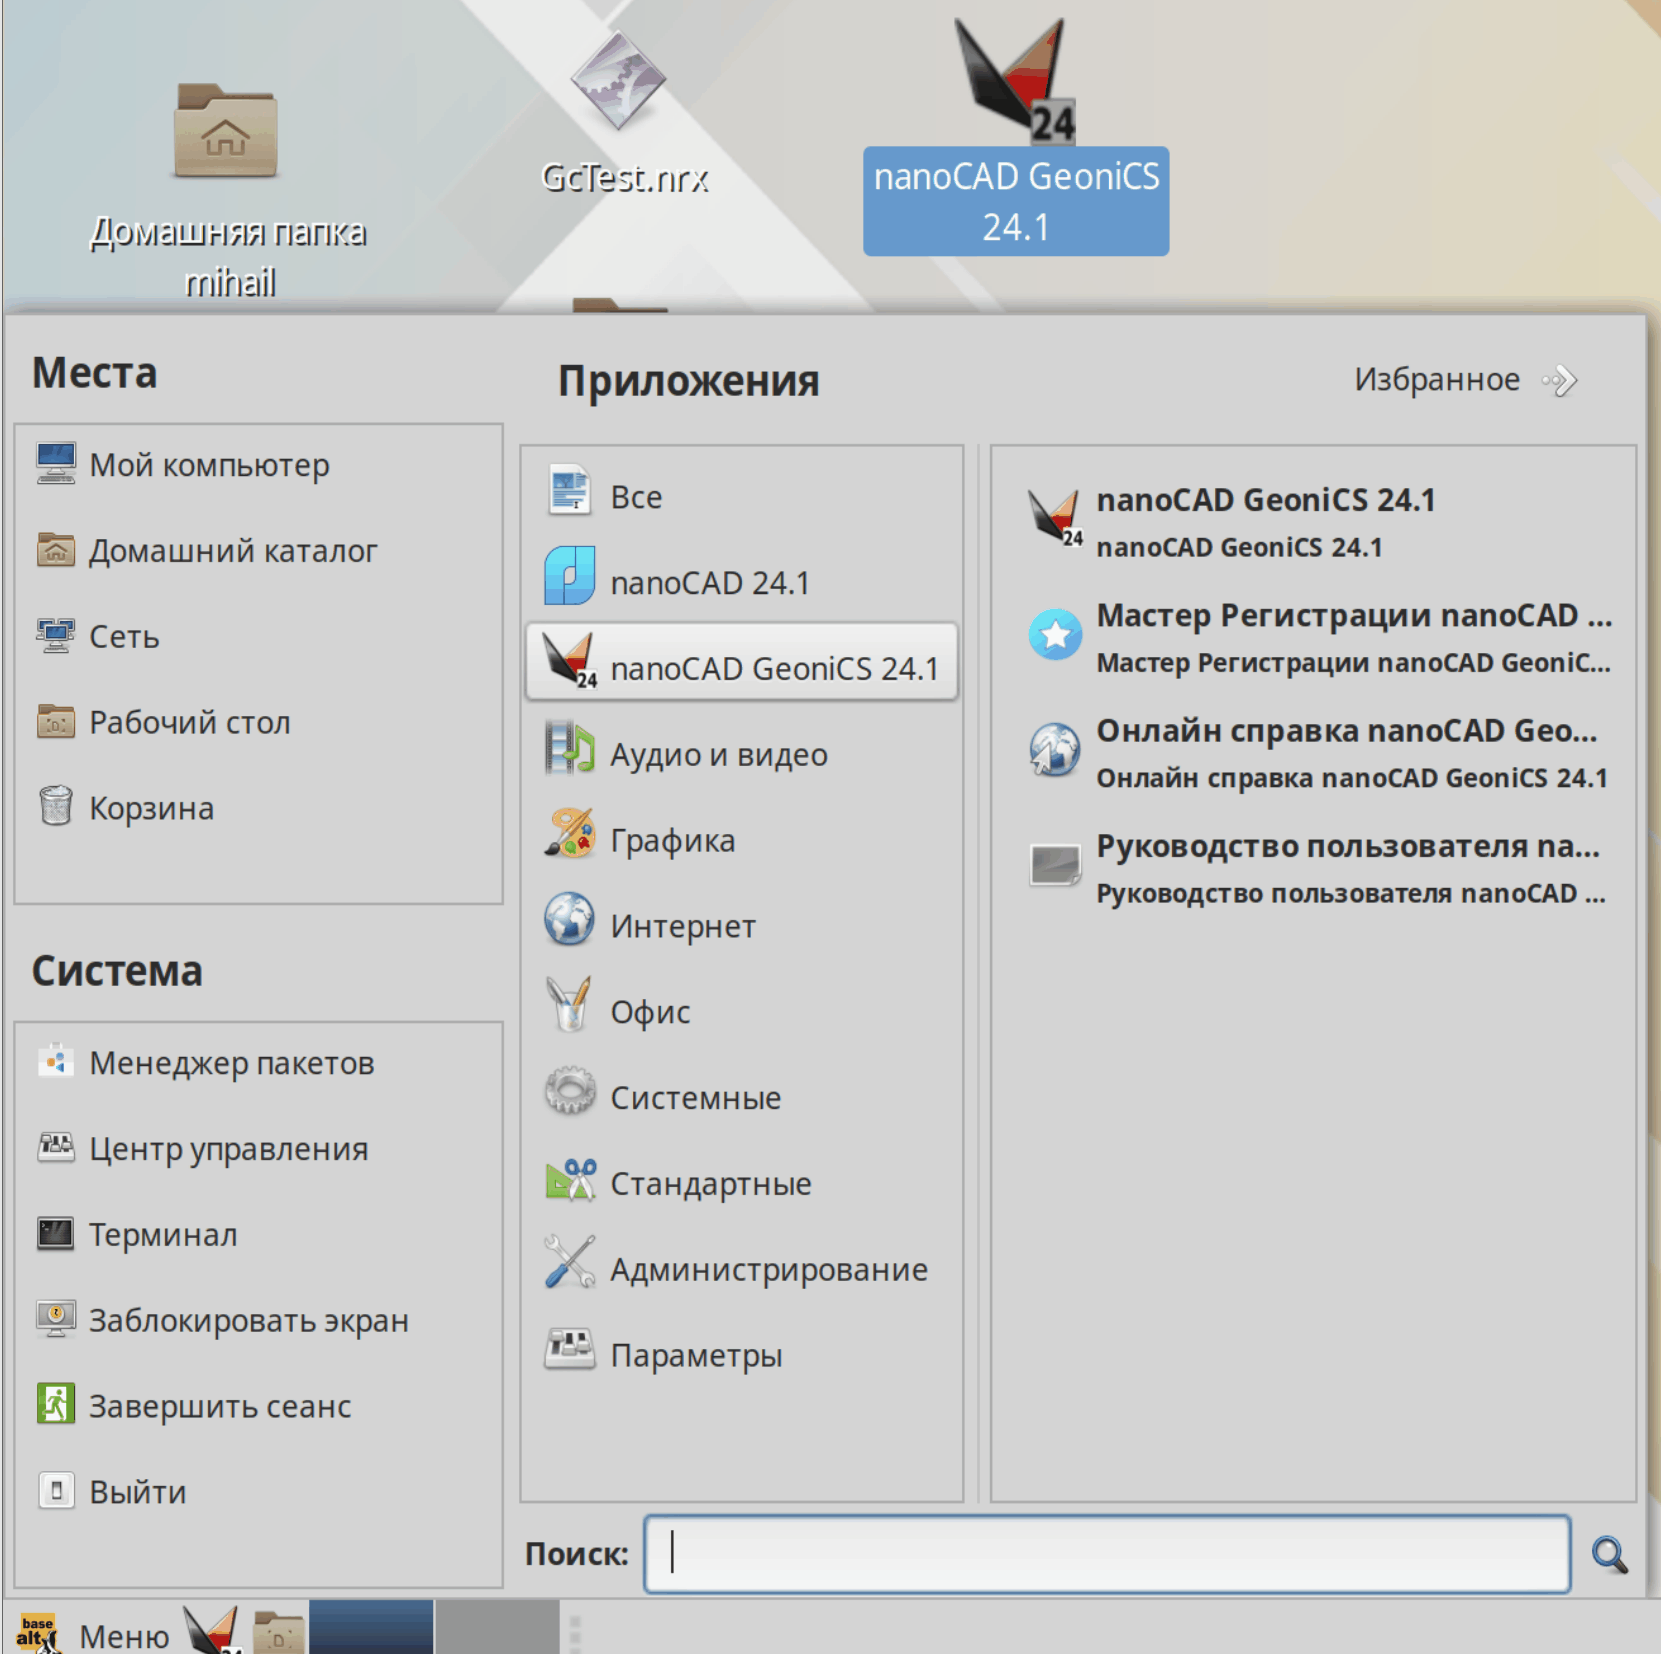Select the Офис category
This screenshot has width=1661, height=1654.
pyautogui.click(x=650, y=1012)
